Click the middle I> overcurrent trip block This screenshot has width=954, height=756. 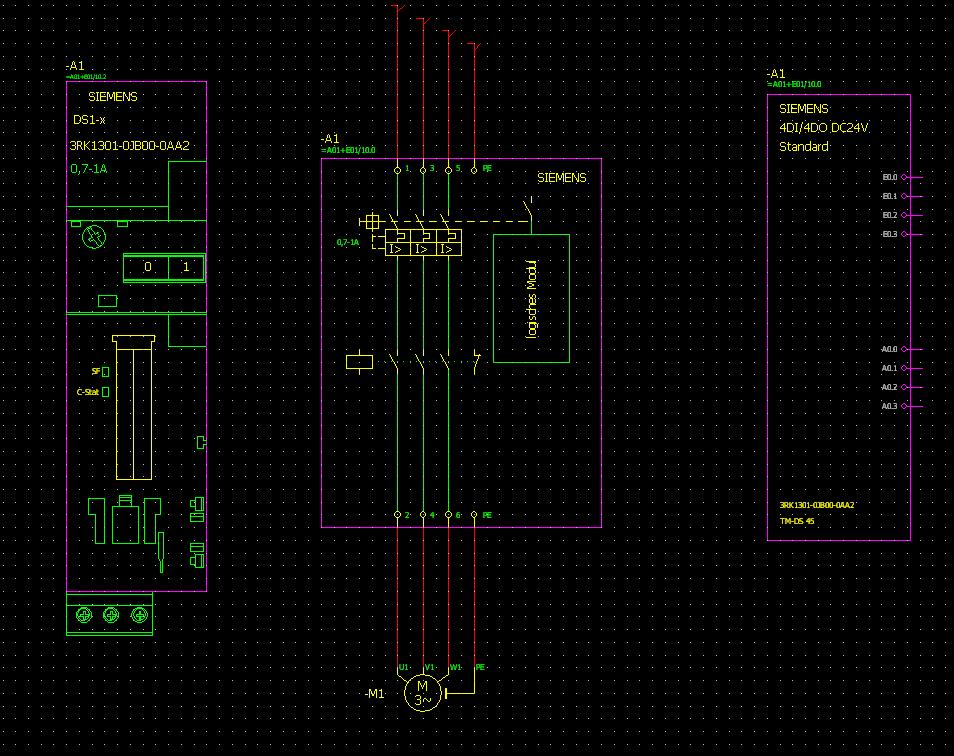coord(421,249)
